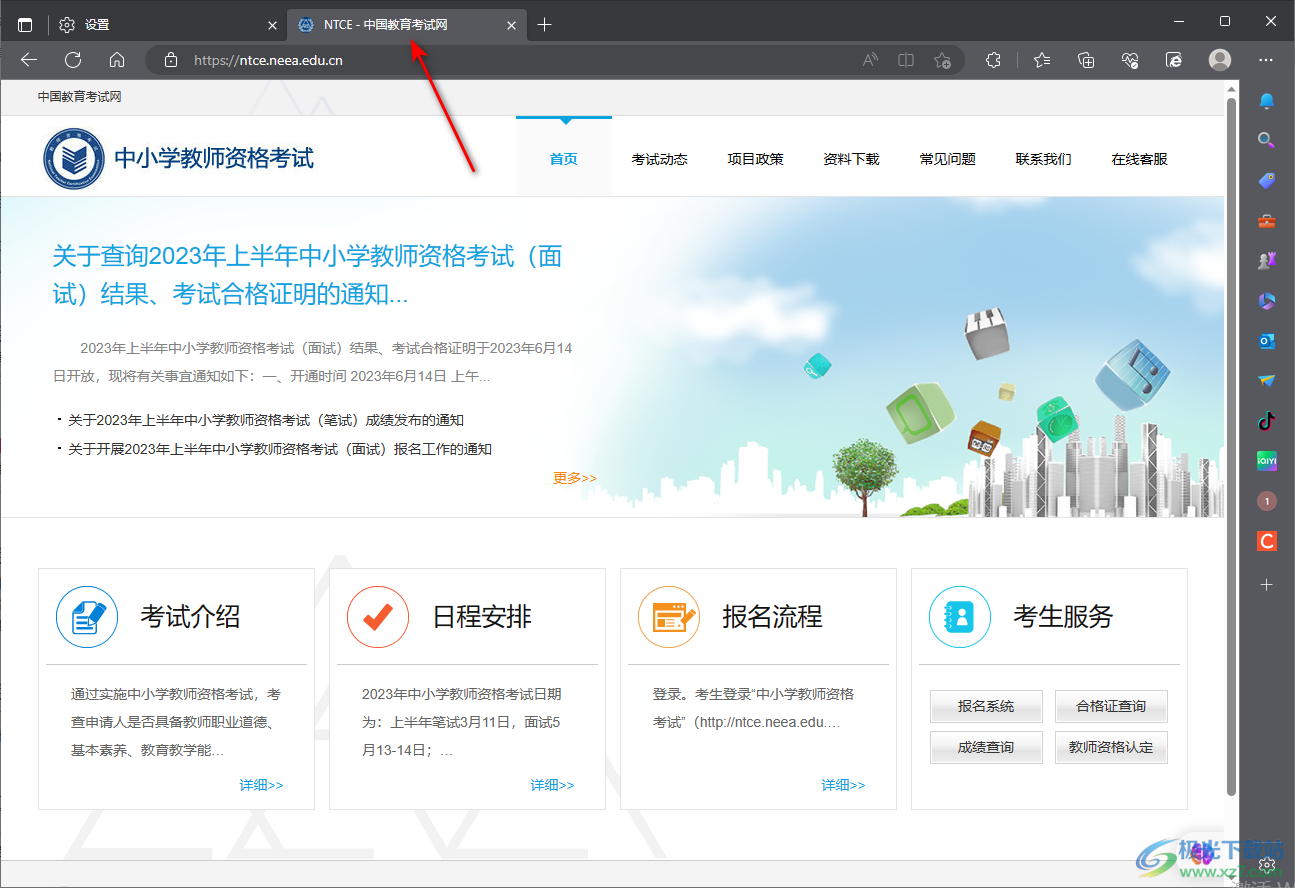Open 考试动态 navigation item
Screen dimensions: 1295x888
[x=660, y=159]
